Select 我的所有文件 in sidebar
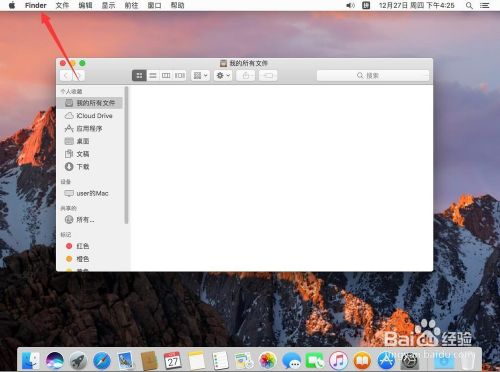 coord(90,103)
